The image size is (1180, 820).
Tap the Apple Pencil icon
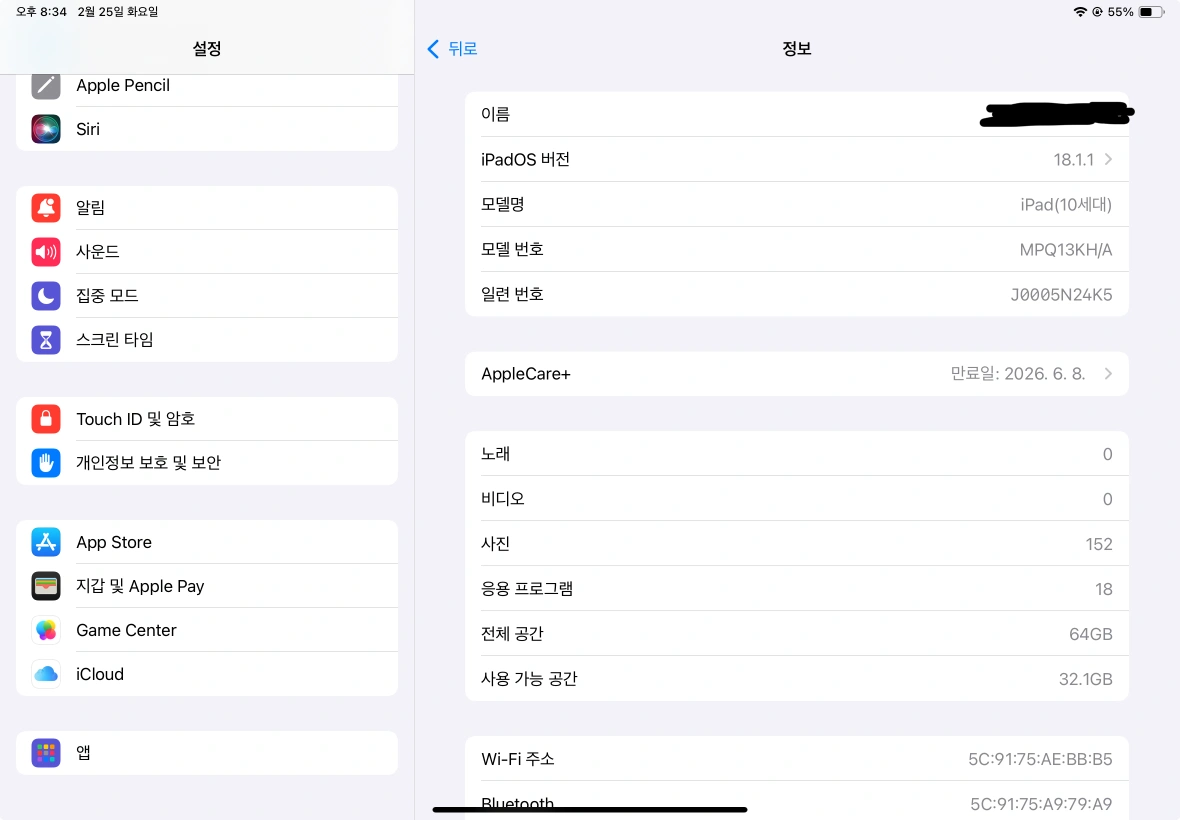pos(46,85)
